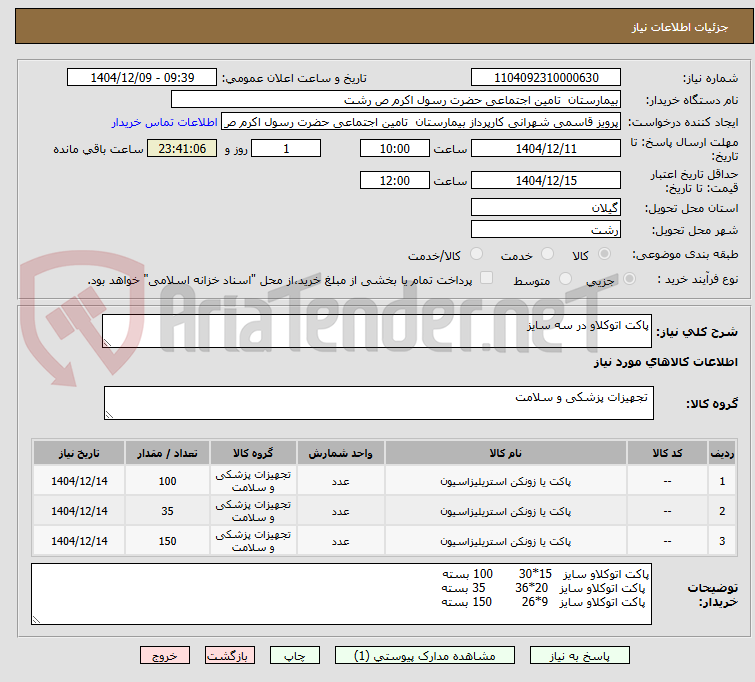Click the کد کالا column header
This screenshot has height=682, width=755.
click(667, 453)
